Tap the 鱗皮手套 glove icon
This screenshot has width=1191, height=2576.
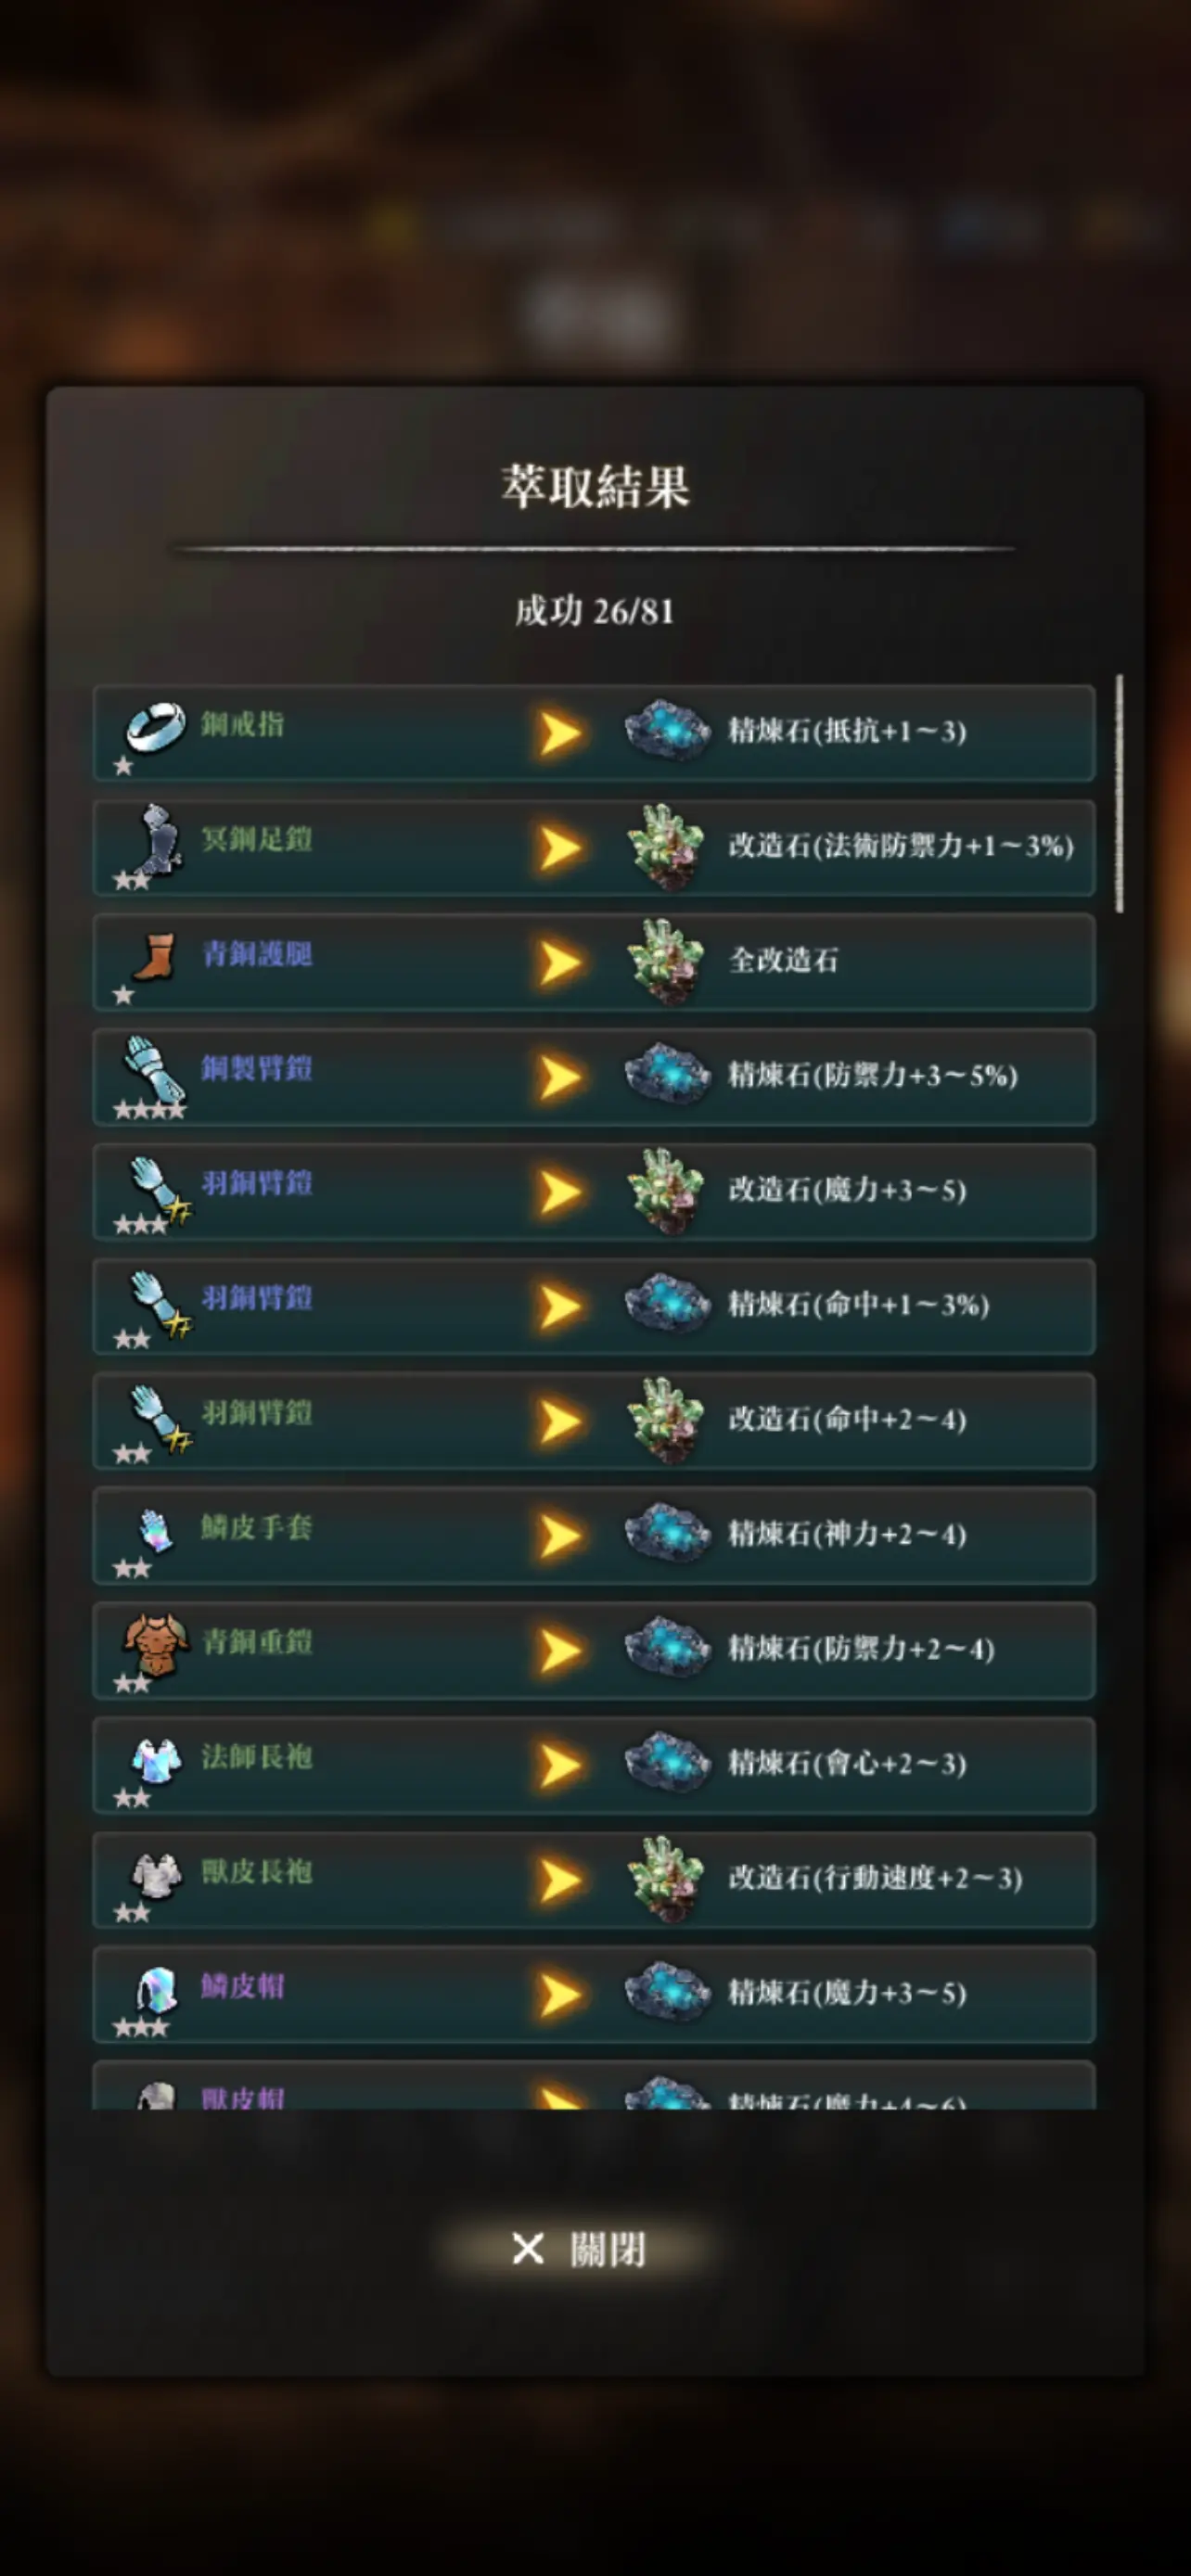pos(155,1530)
